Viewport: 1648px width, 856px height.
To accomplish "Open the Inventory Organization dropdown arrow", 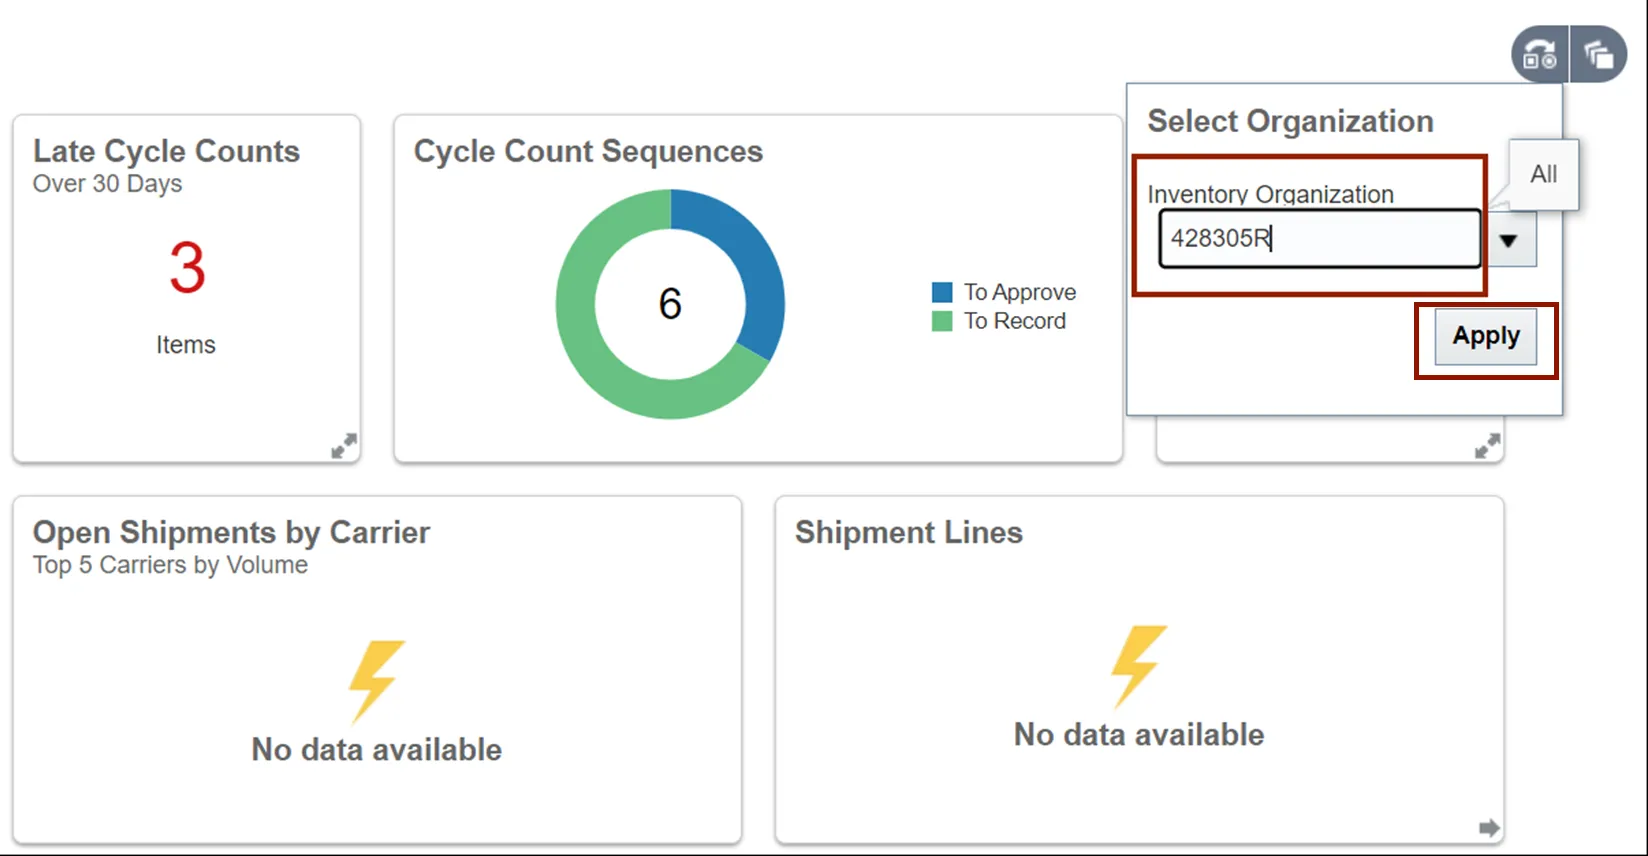I will (x=1508, y=240).
